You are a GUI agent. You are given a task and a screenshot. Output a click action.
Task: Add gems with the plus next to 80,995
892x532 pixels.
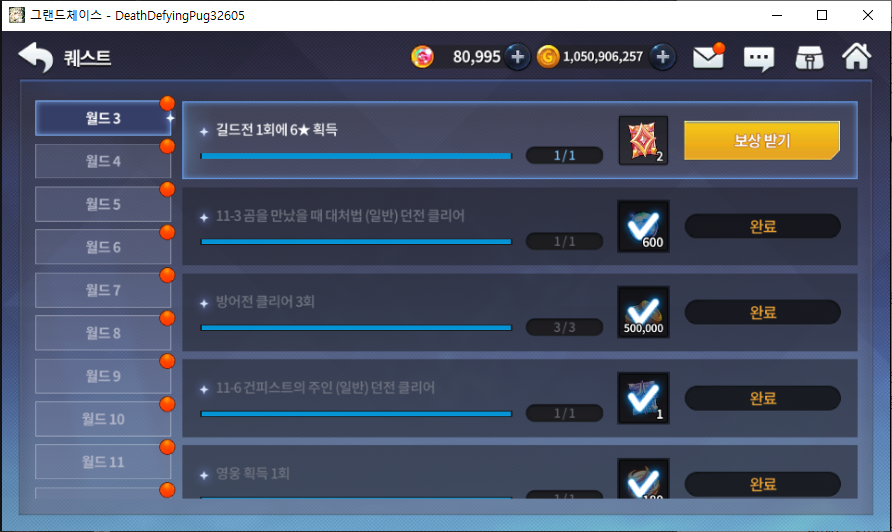point(517,57)
